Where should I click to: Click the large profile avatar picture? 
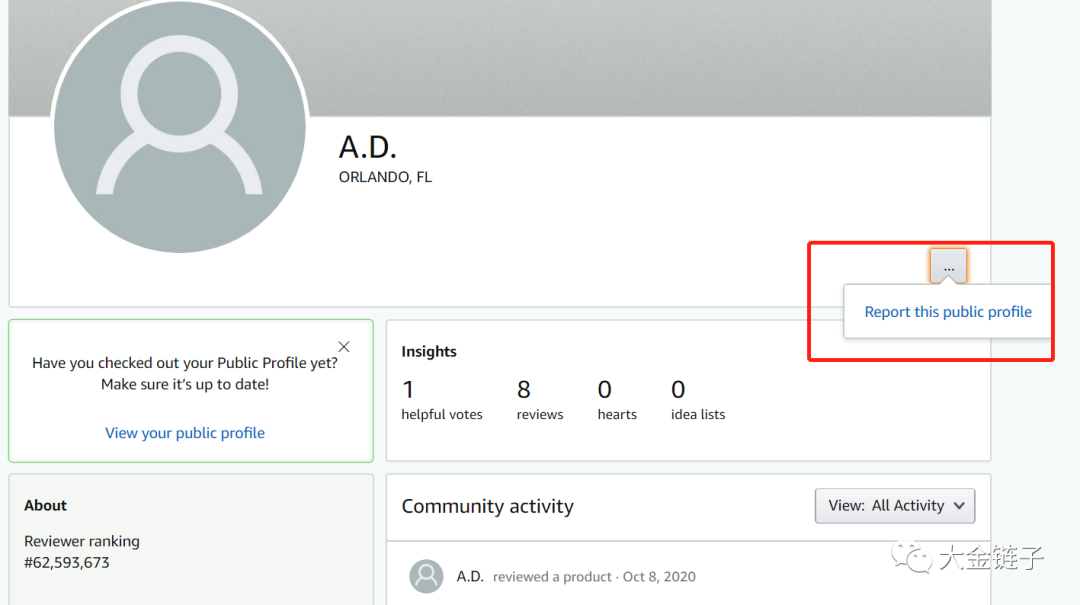[180, 125]
